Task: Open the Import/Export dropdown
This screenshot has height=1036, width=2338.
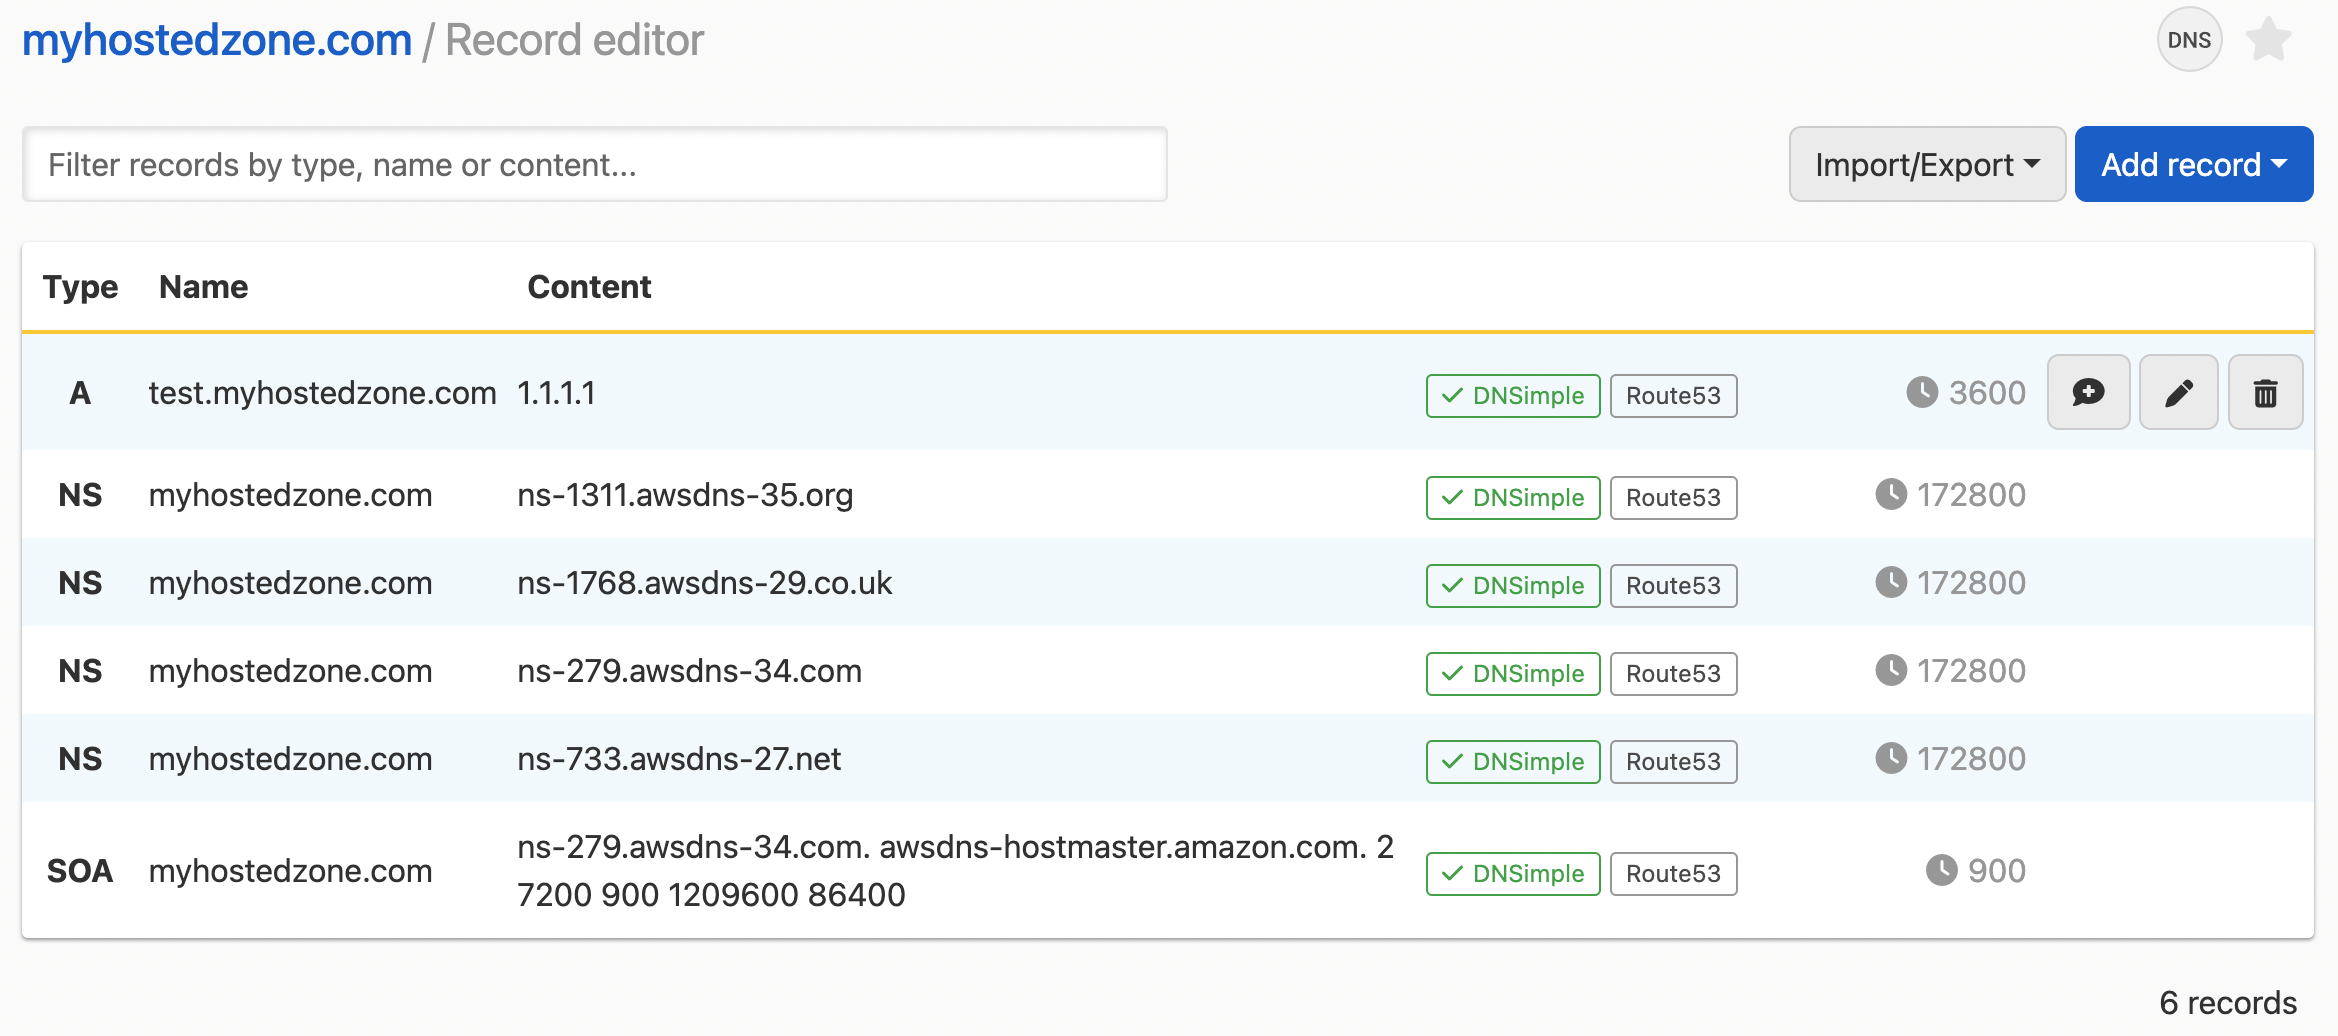Action: 1927,164
